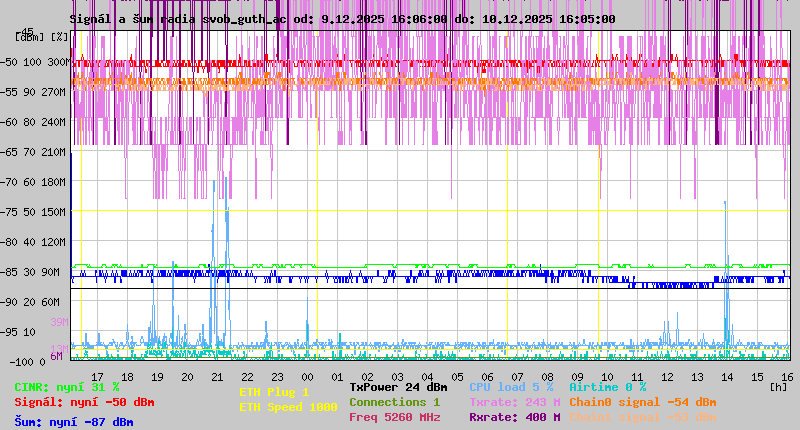Click the '17' hour label on x-axis
800x430 pixels.
[97, 377]
